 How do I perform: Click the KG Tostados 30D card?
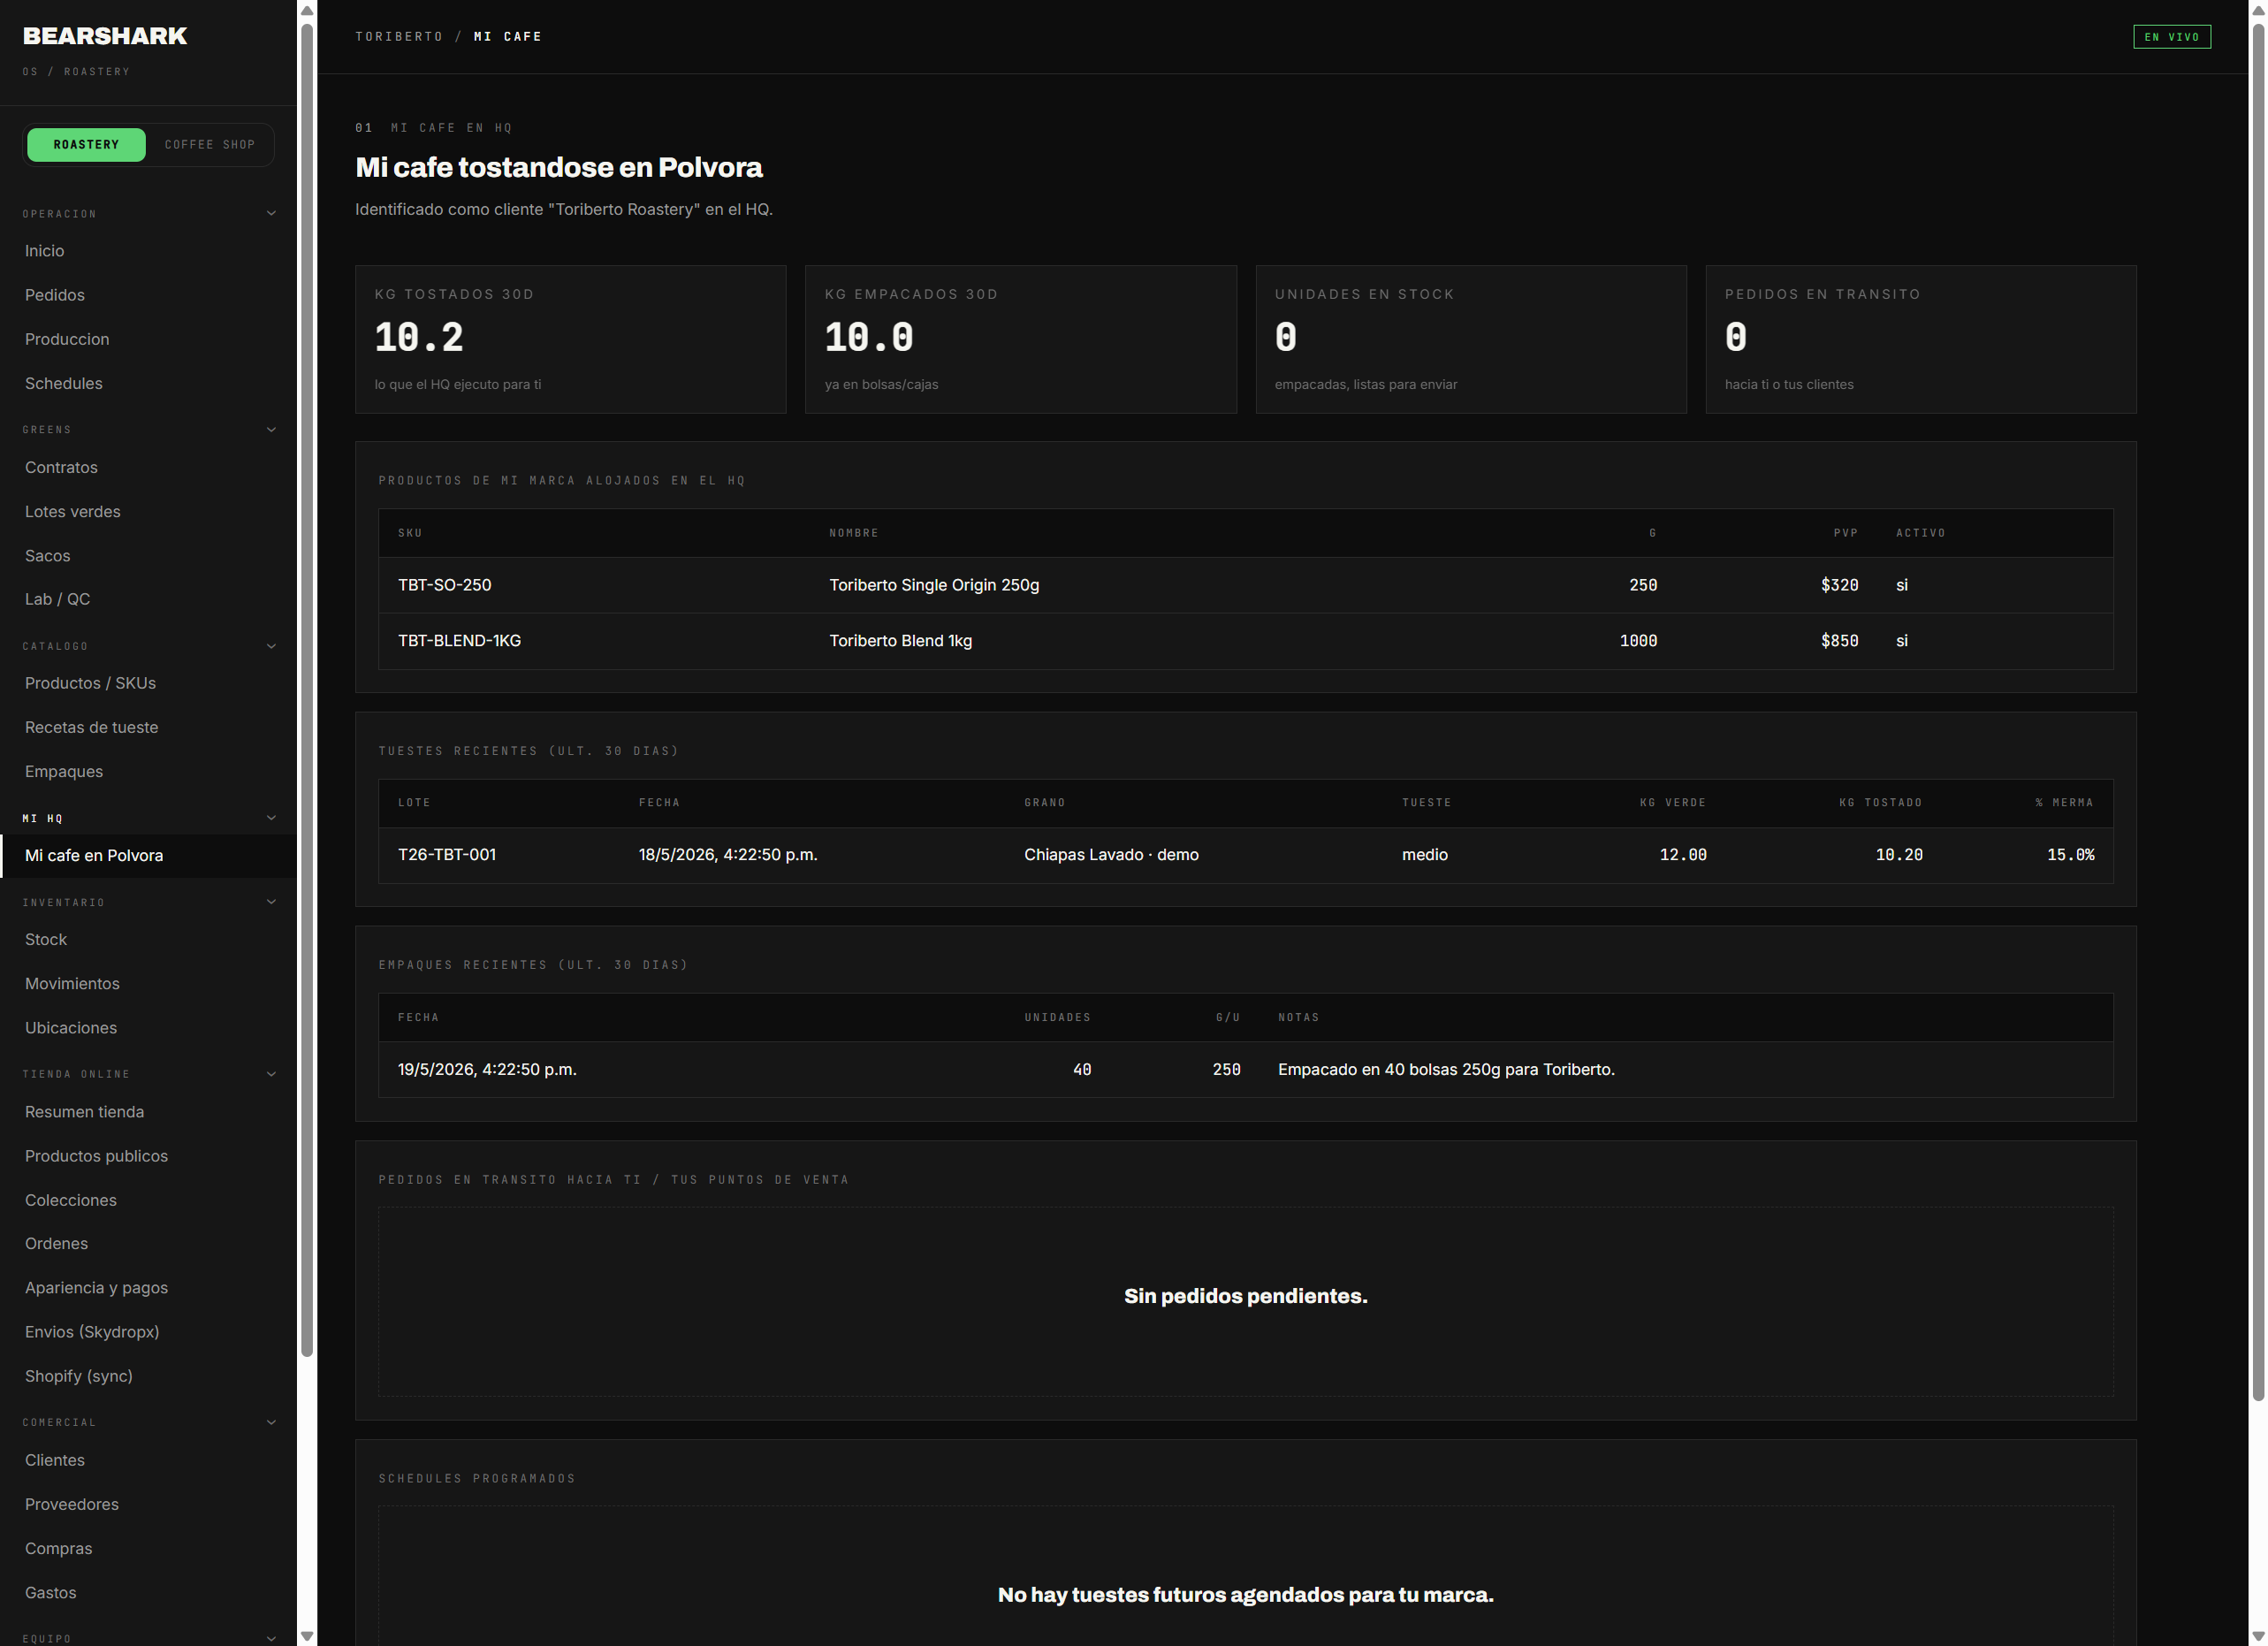point(570,339)
